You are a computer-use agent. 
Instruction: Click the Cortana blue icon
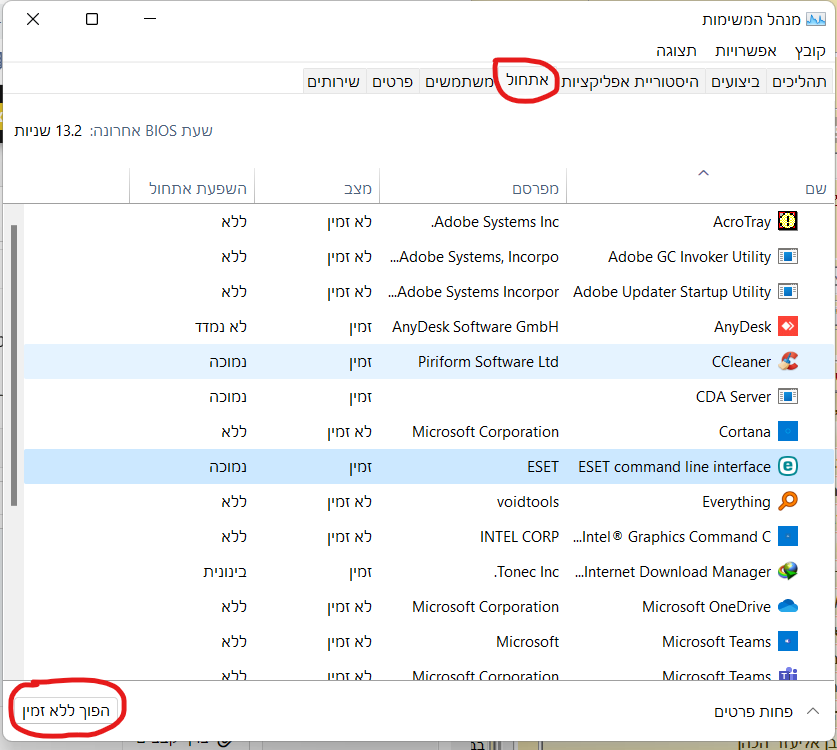[787, 431]
